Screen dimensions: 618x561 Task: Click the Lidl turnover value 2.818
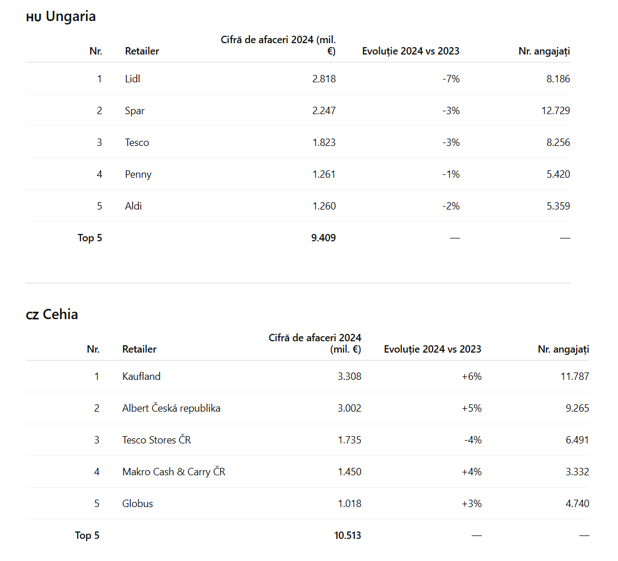pos(324,79)
